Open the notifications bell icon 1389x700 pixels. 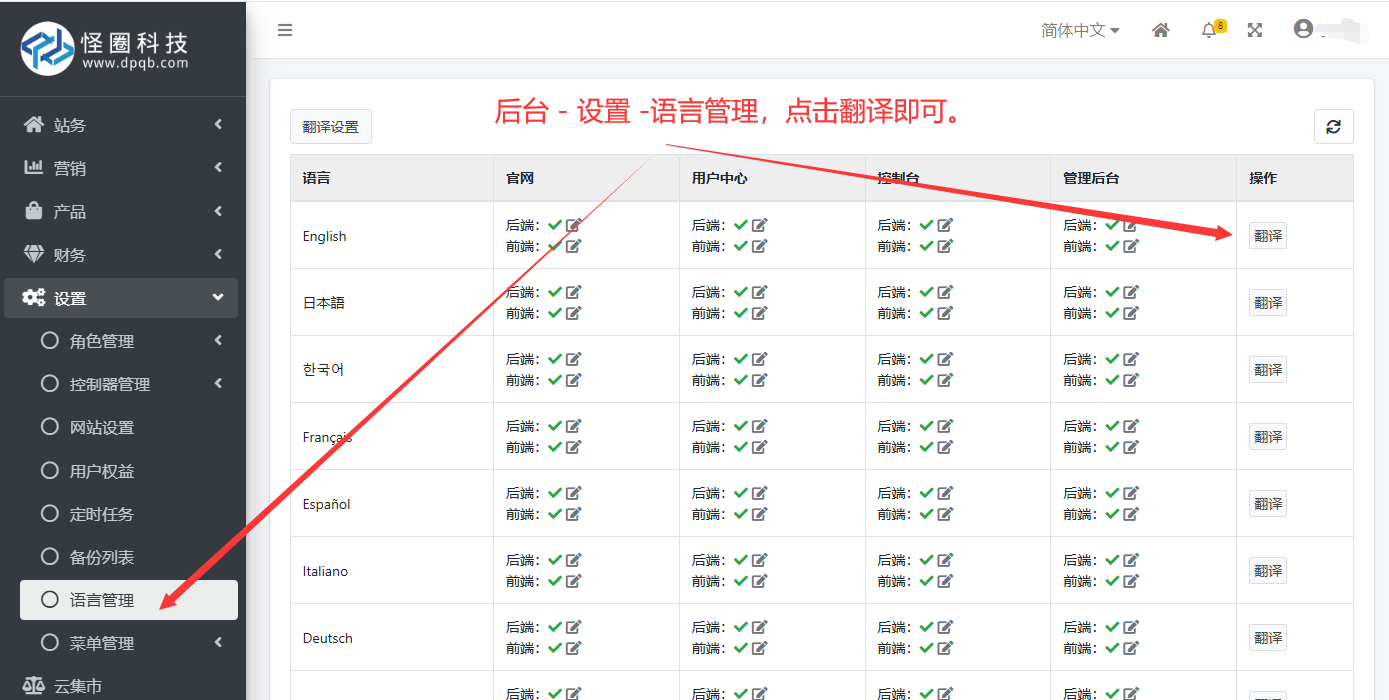click(1209, 30)
